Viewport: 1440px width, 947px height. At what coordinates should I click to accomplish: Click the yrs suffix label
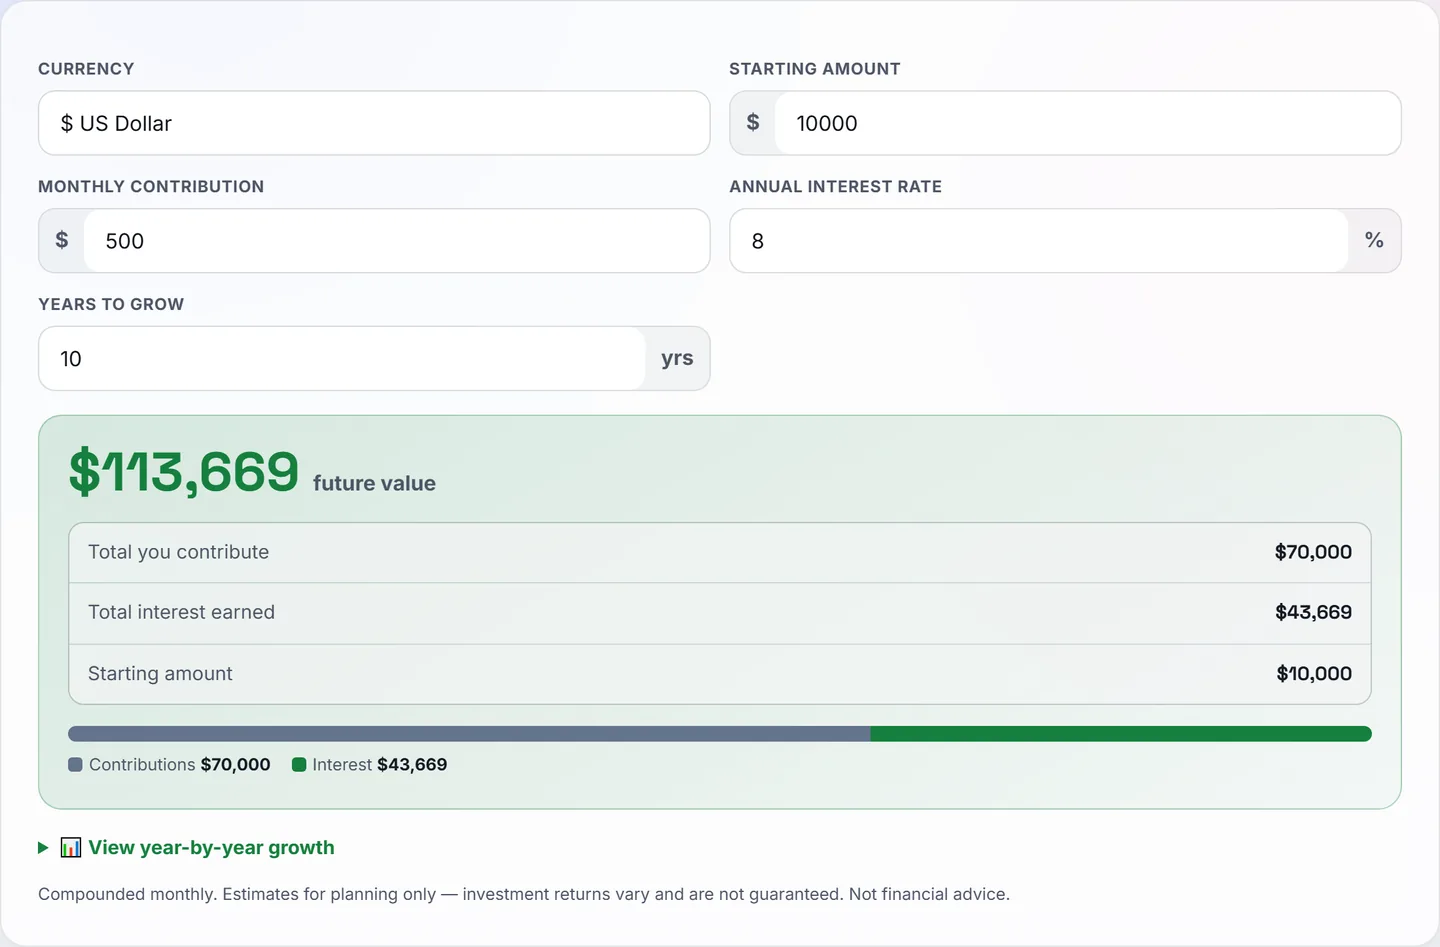(677, 358)
